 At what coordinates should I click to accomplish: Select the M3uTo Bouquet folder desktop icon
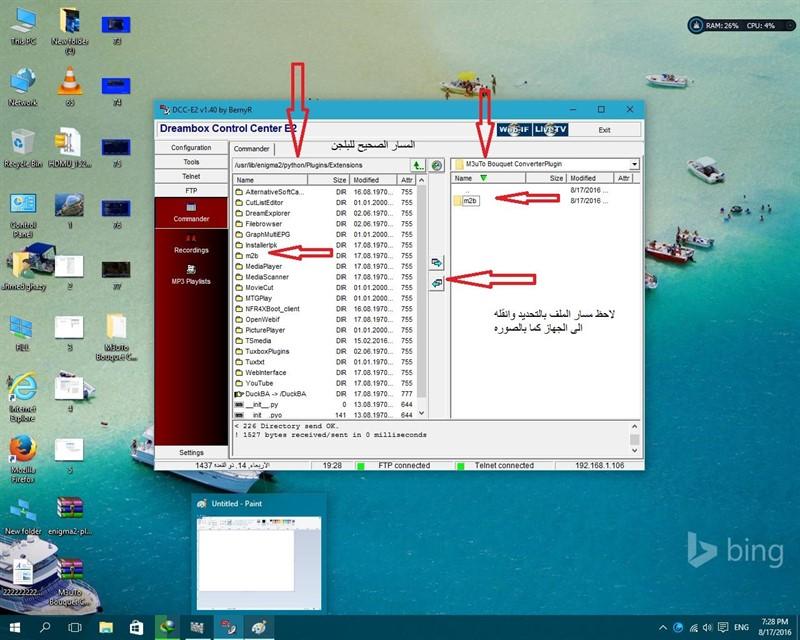pyautogui.click(x=116, y=337)
